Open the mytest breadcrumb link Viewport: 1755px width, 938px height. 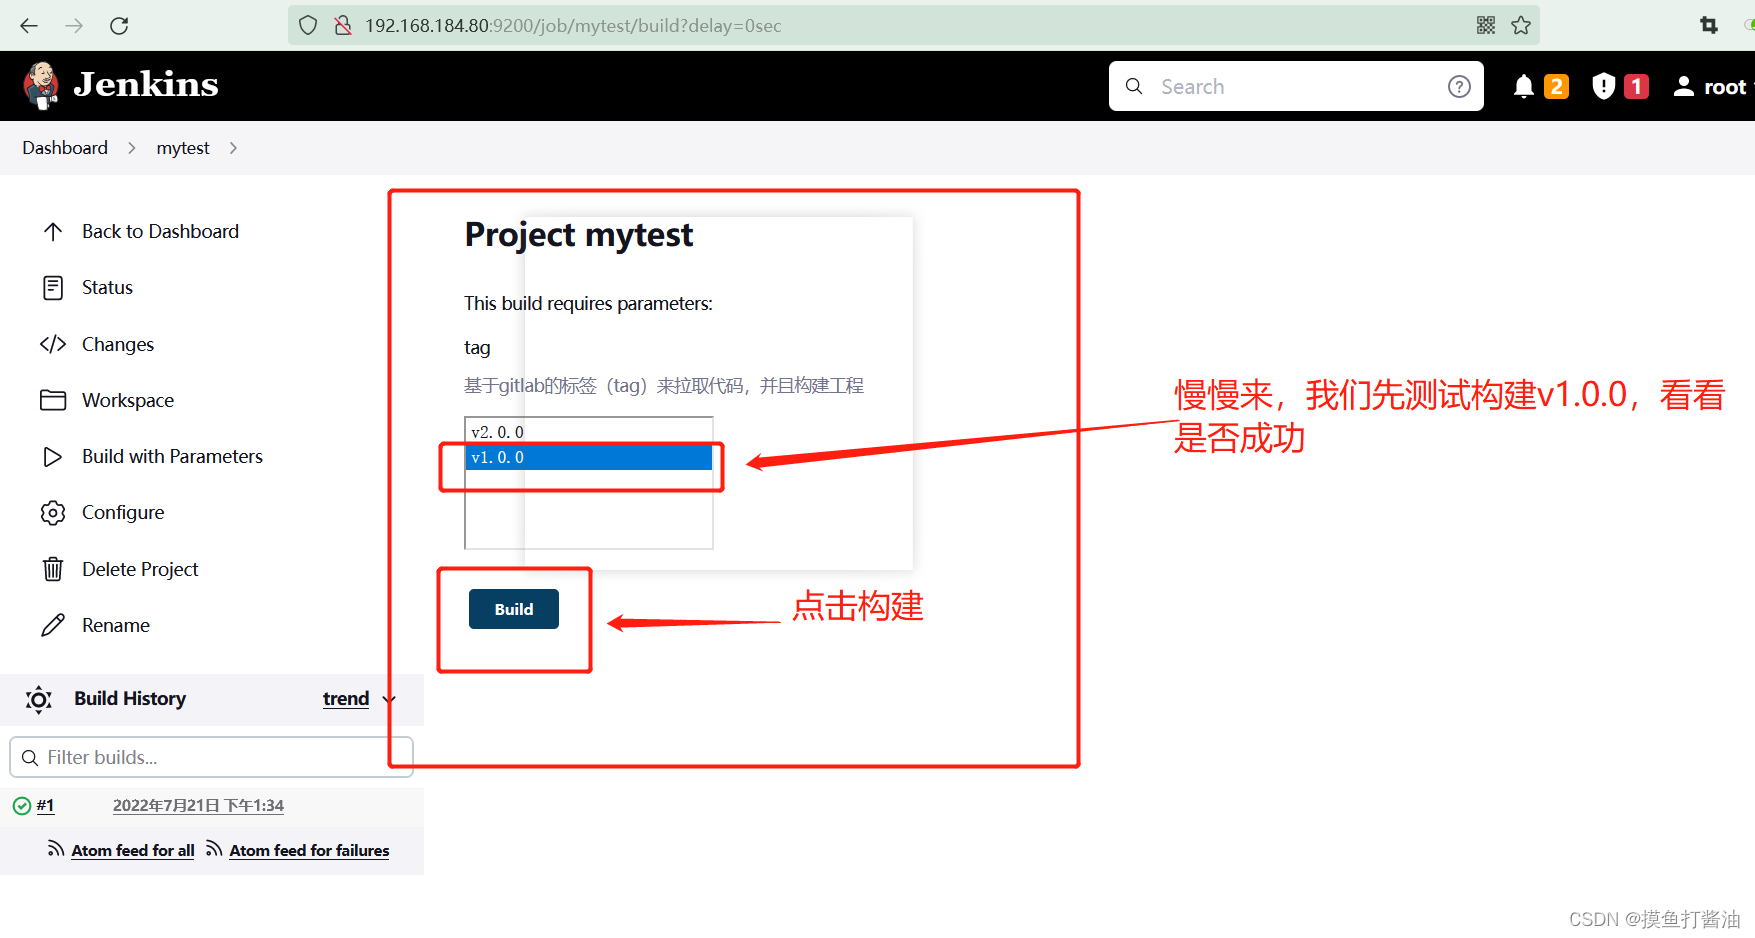[183, 148]
